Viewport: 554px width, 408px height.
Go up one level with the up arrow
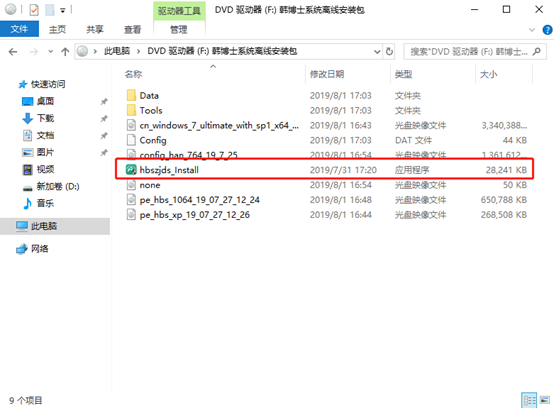65,52
